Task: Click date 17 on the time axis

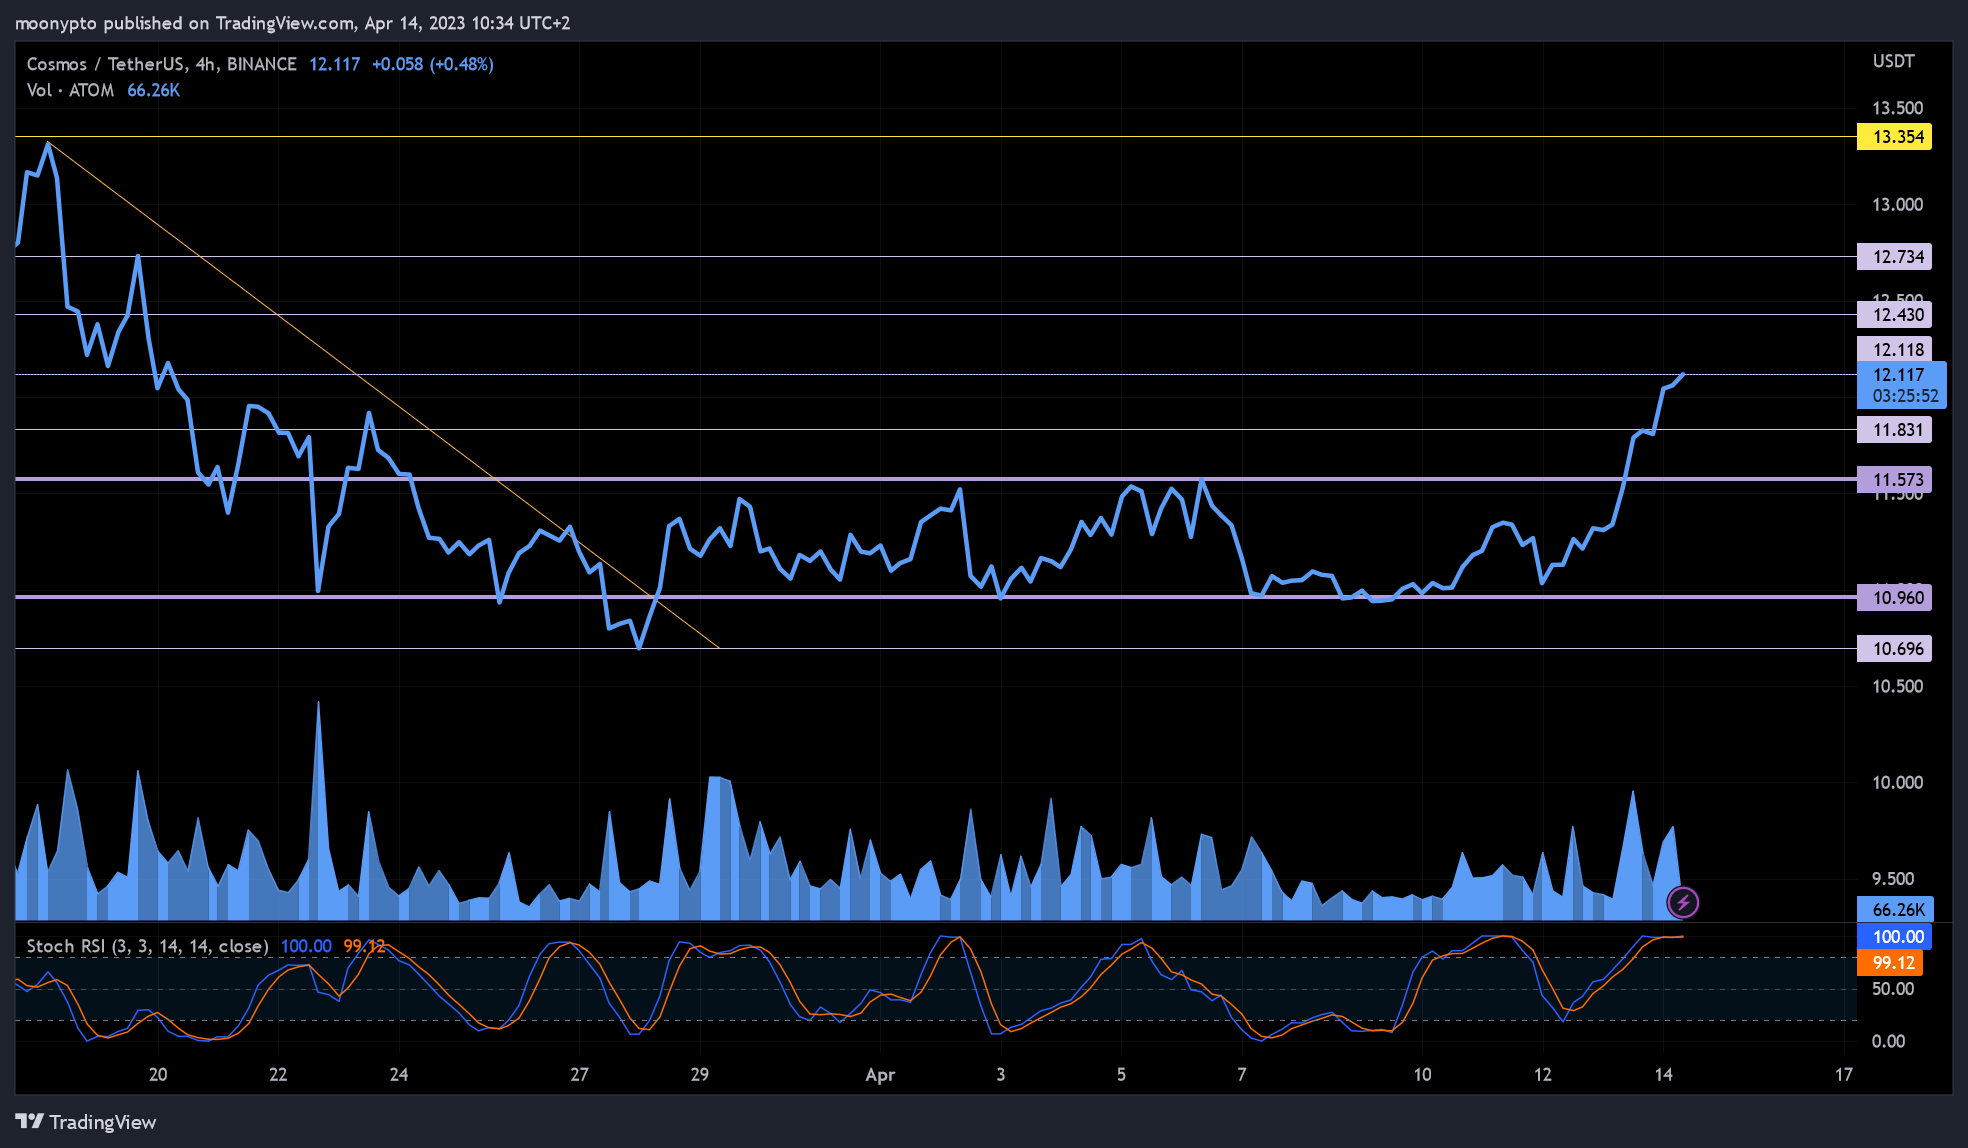Action: [x=1844, y=1075]
